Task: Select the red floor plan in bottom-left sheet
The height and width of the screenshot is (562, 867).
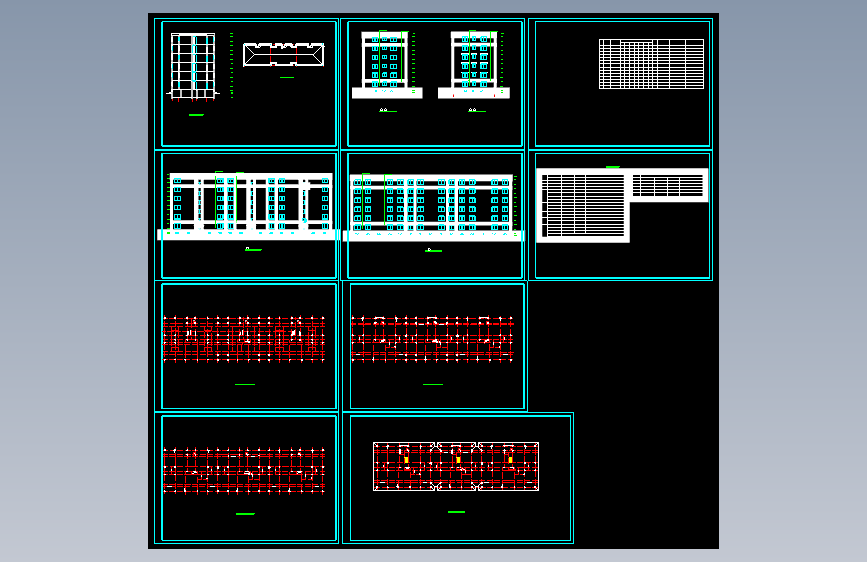Action: tap(244, 470)
